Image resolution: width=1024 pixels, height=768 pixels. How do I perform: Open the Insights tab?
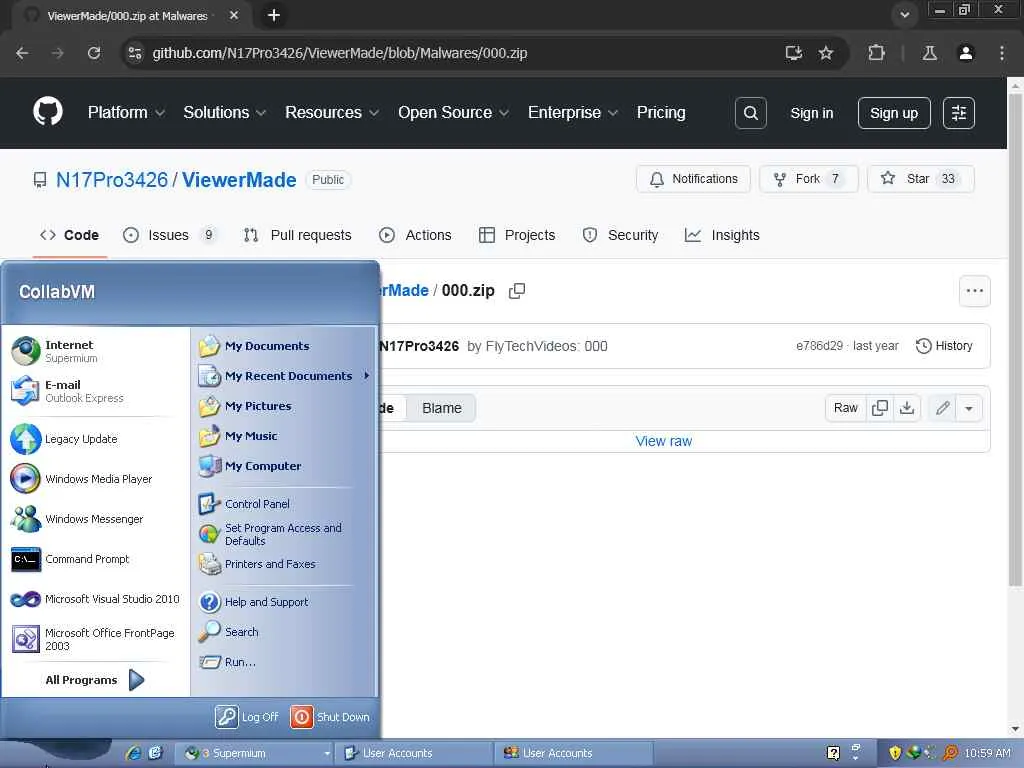click(722, 235)
